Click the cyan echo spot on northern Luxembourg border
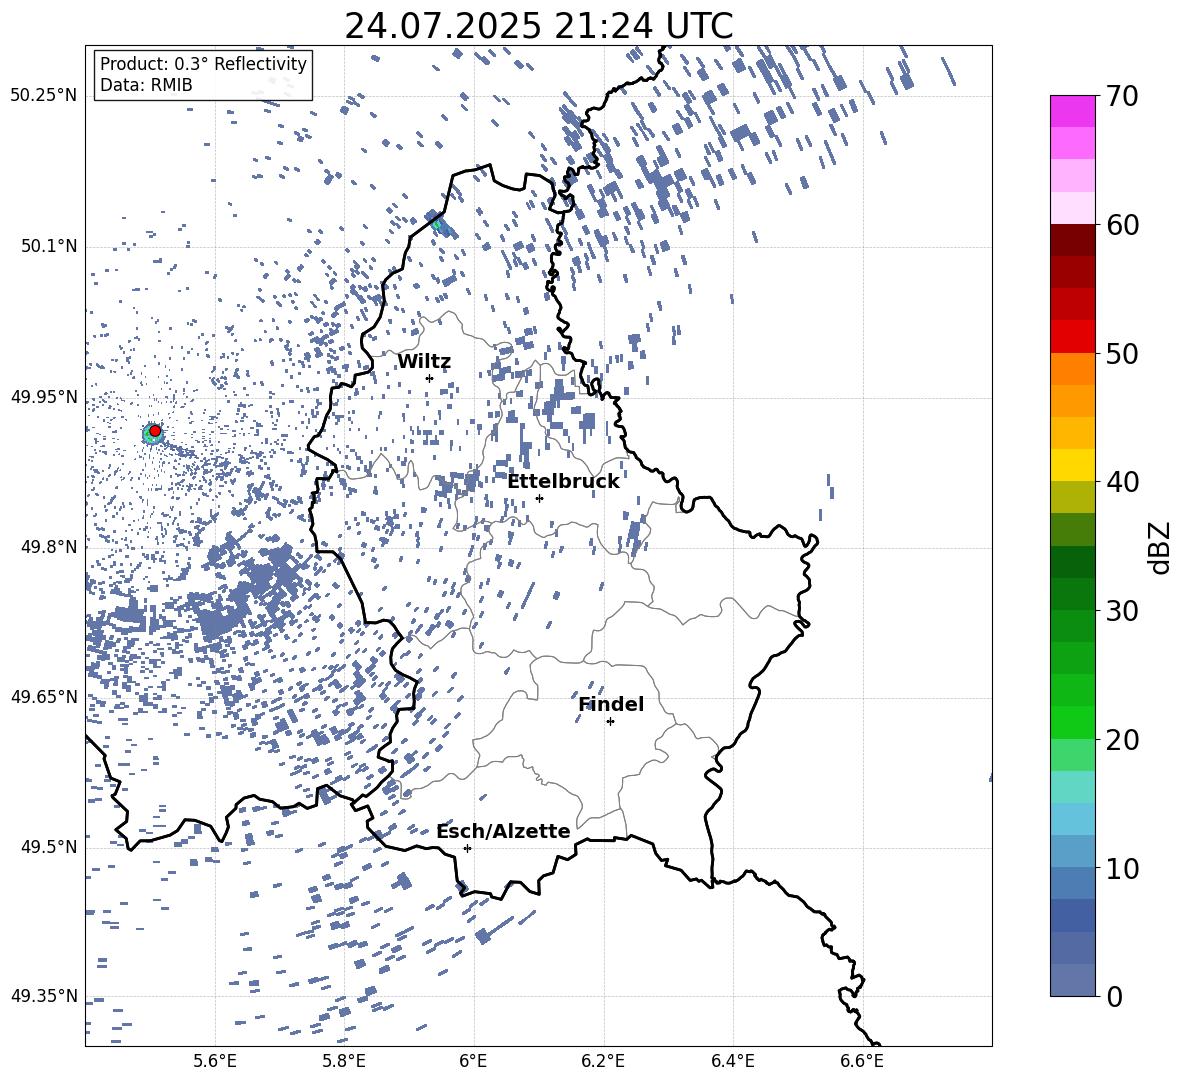Image resolution: width=1184 pixels, height=1081 pixels. coord(438,223)
